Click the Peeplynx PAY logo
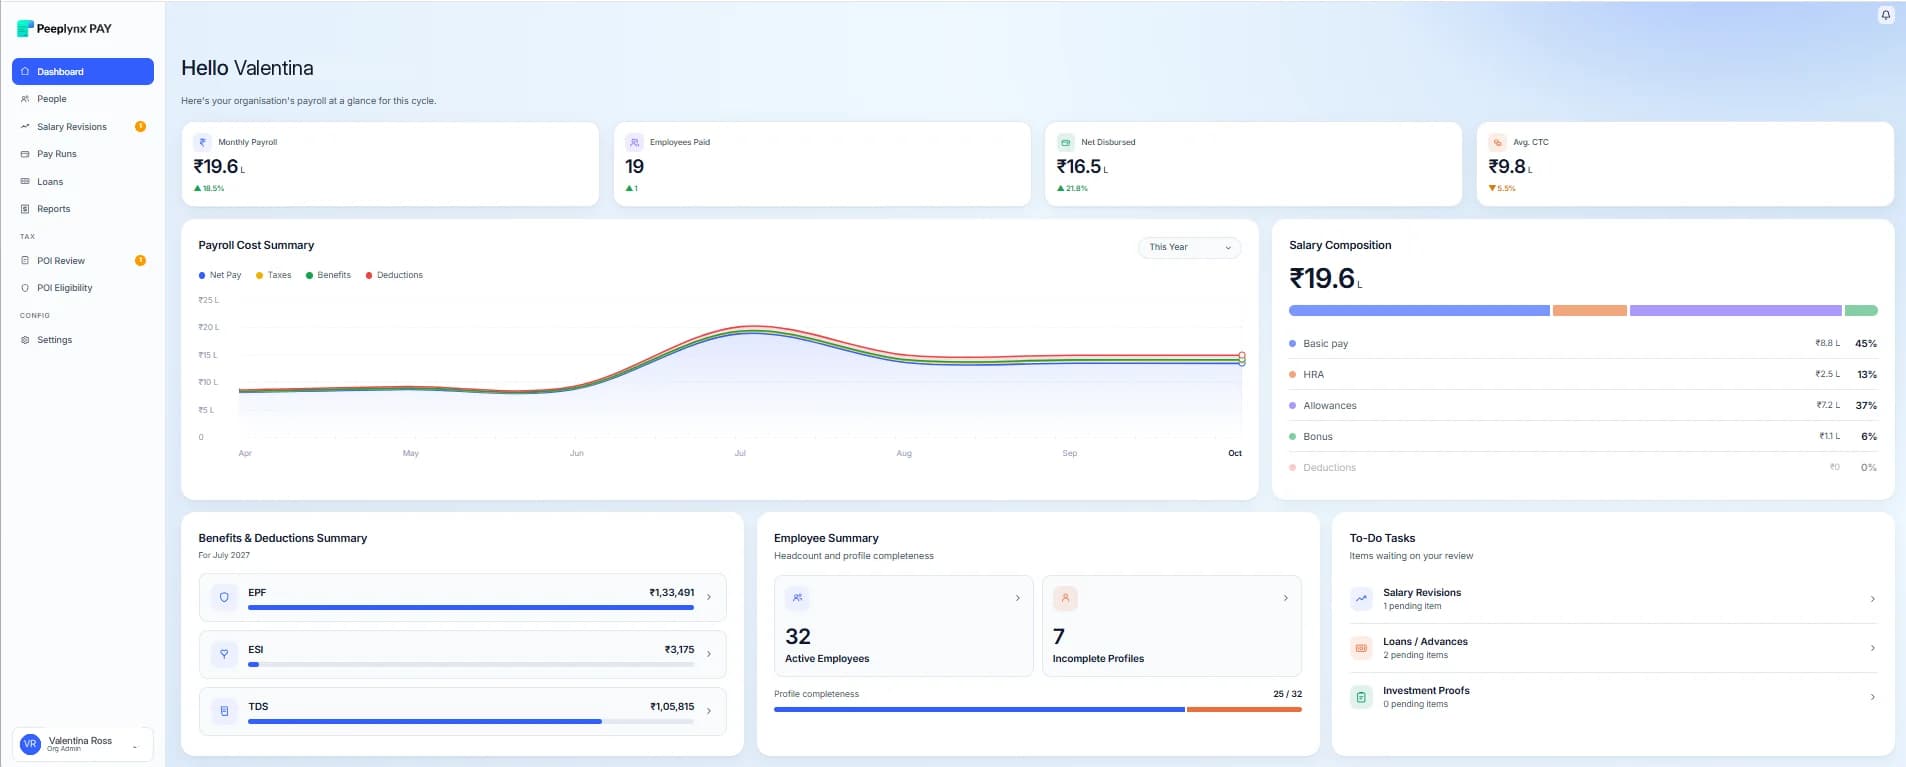 click(x=64, y=28)
